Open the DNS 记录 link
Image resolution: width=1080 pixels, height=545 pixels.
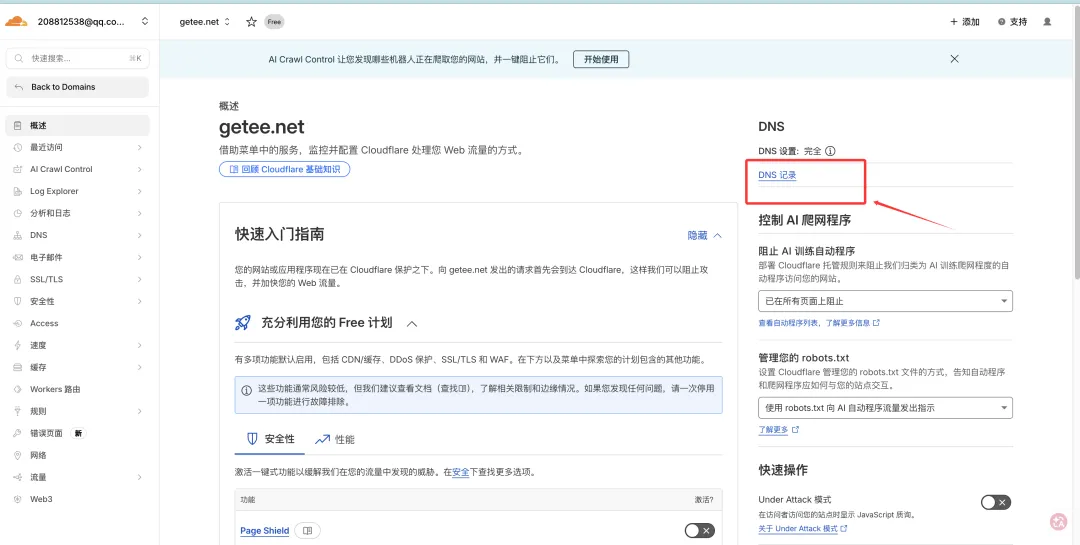[x=777, y=176]
